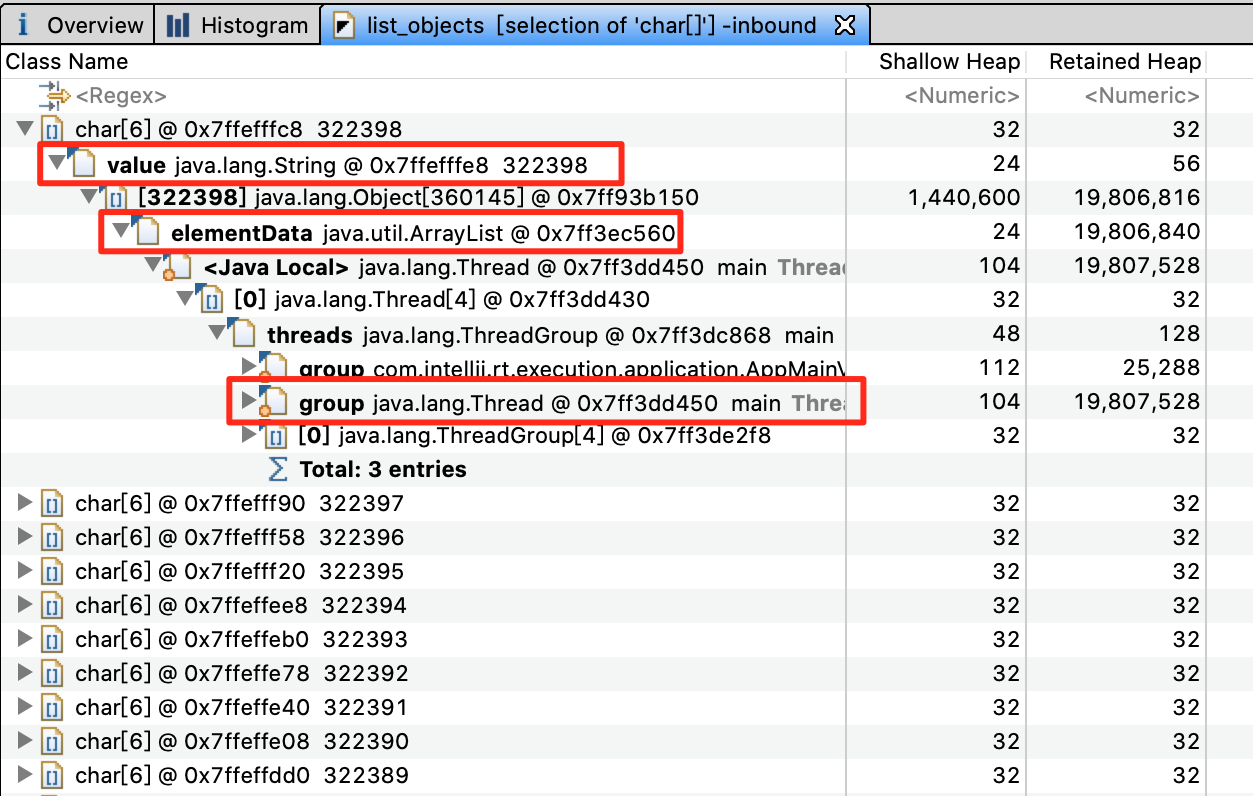The width and height of the screenshot is (1253, 796).
Task: Click the Shallow Heap Numeric filter field
Action: point(962,96)
